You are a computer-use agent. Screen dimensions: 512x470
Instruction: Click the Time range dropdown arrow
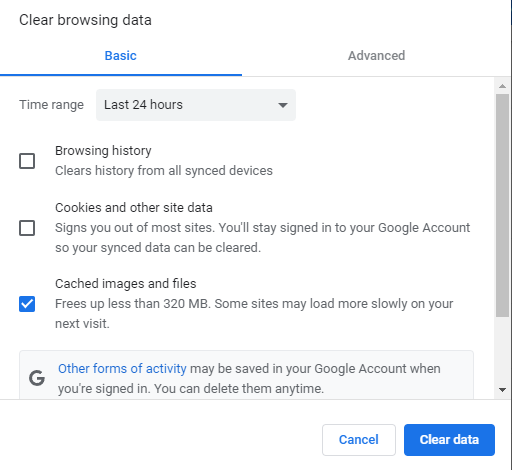pyautogui.click(x=283, y=105)
